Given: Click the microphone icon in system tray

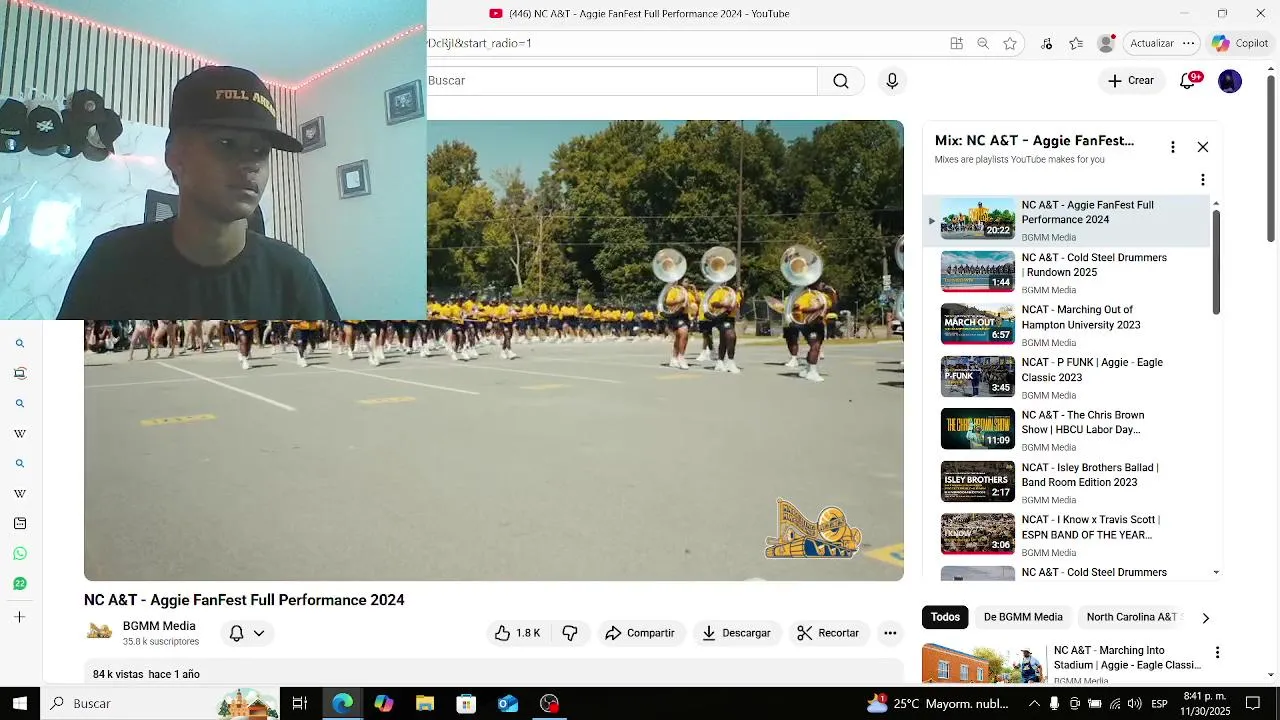Looking at the screenshot, I should [1054, 704].
